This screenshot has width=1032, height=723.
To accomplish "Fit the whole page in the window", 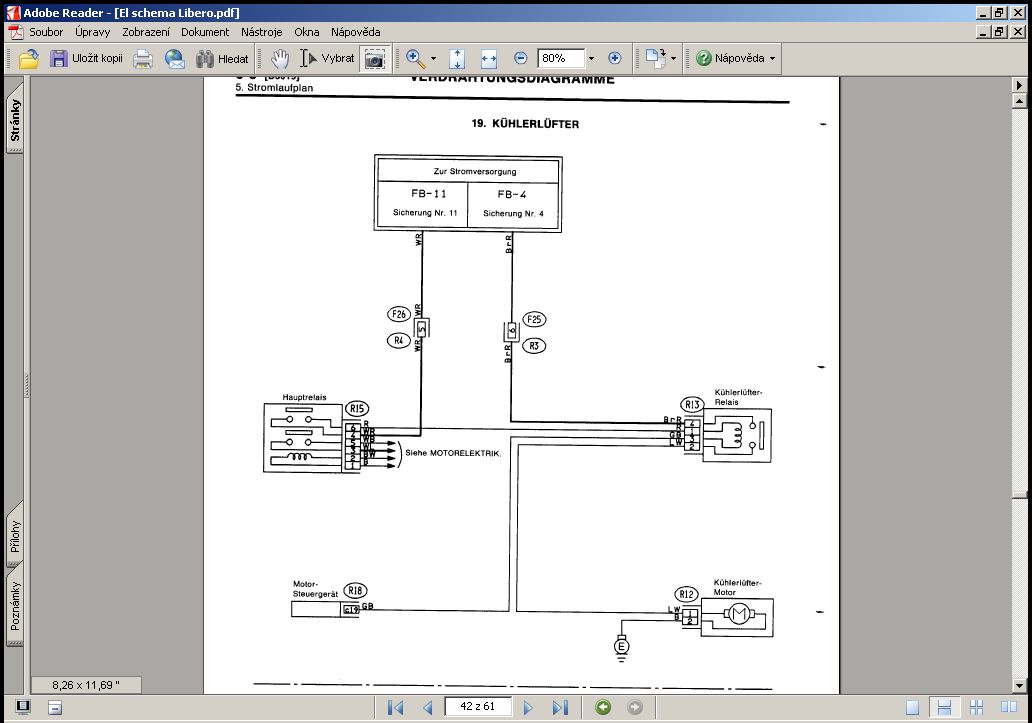I will (457, 59).
